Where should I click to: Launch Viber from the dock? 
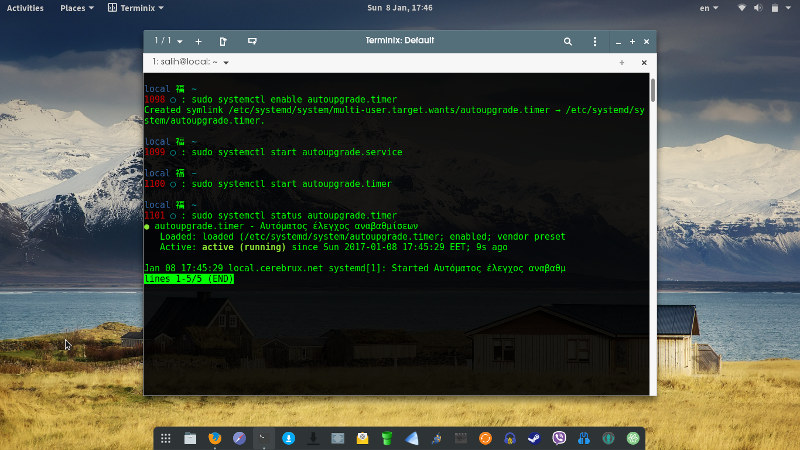pyautogui.click(x=559, y=438)
